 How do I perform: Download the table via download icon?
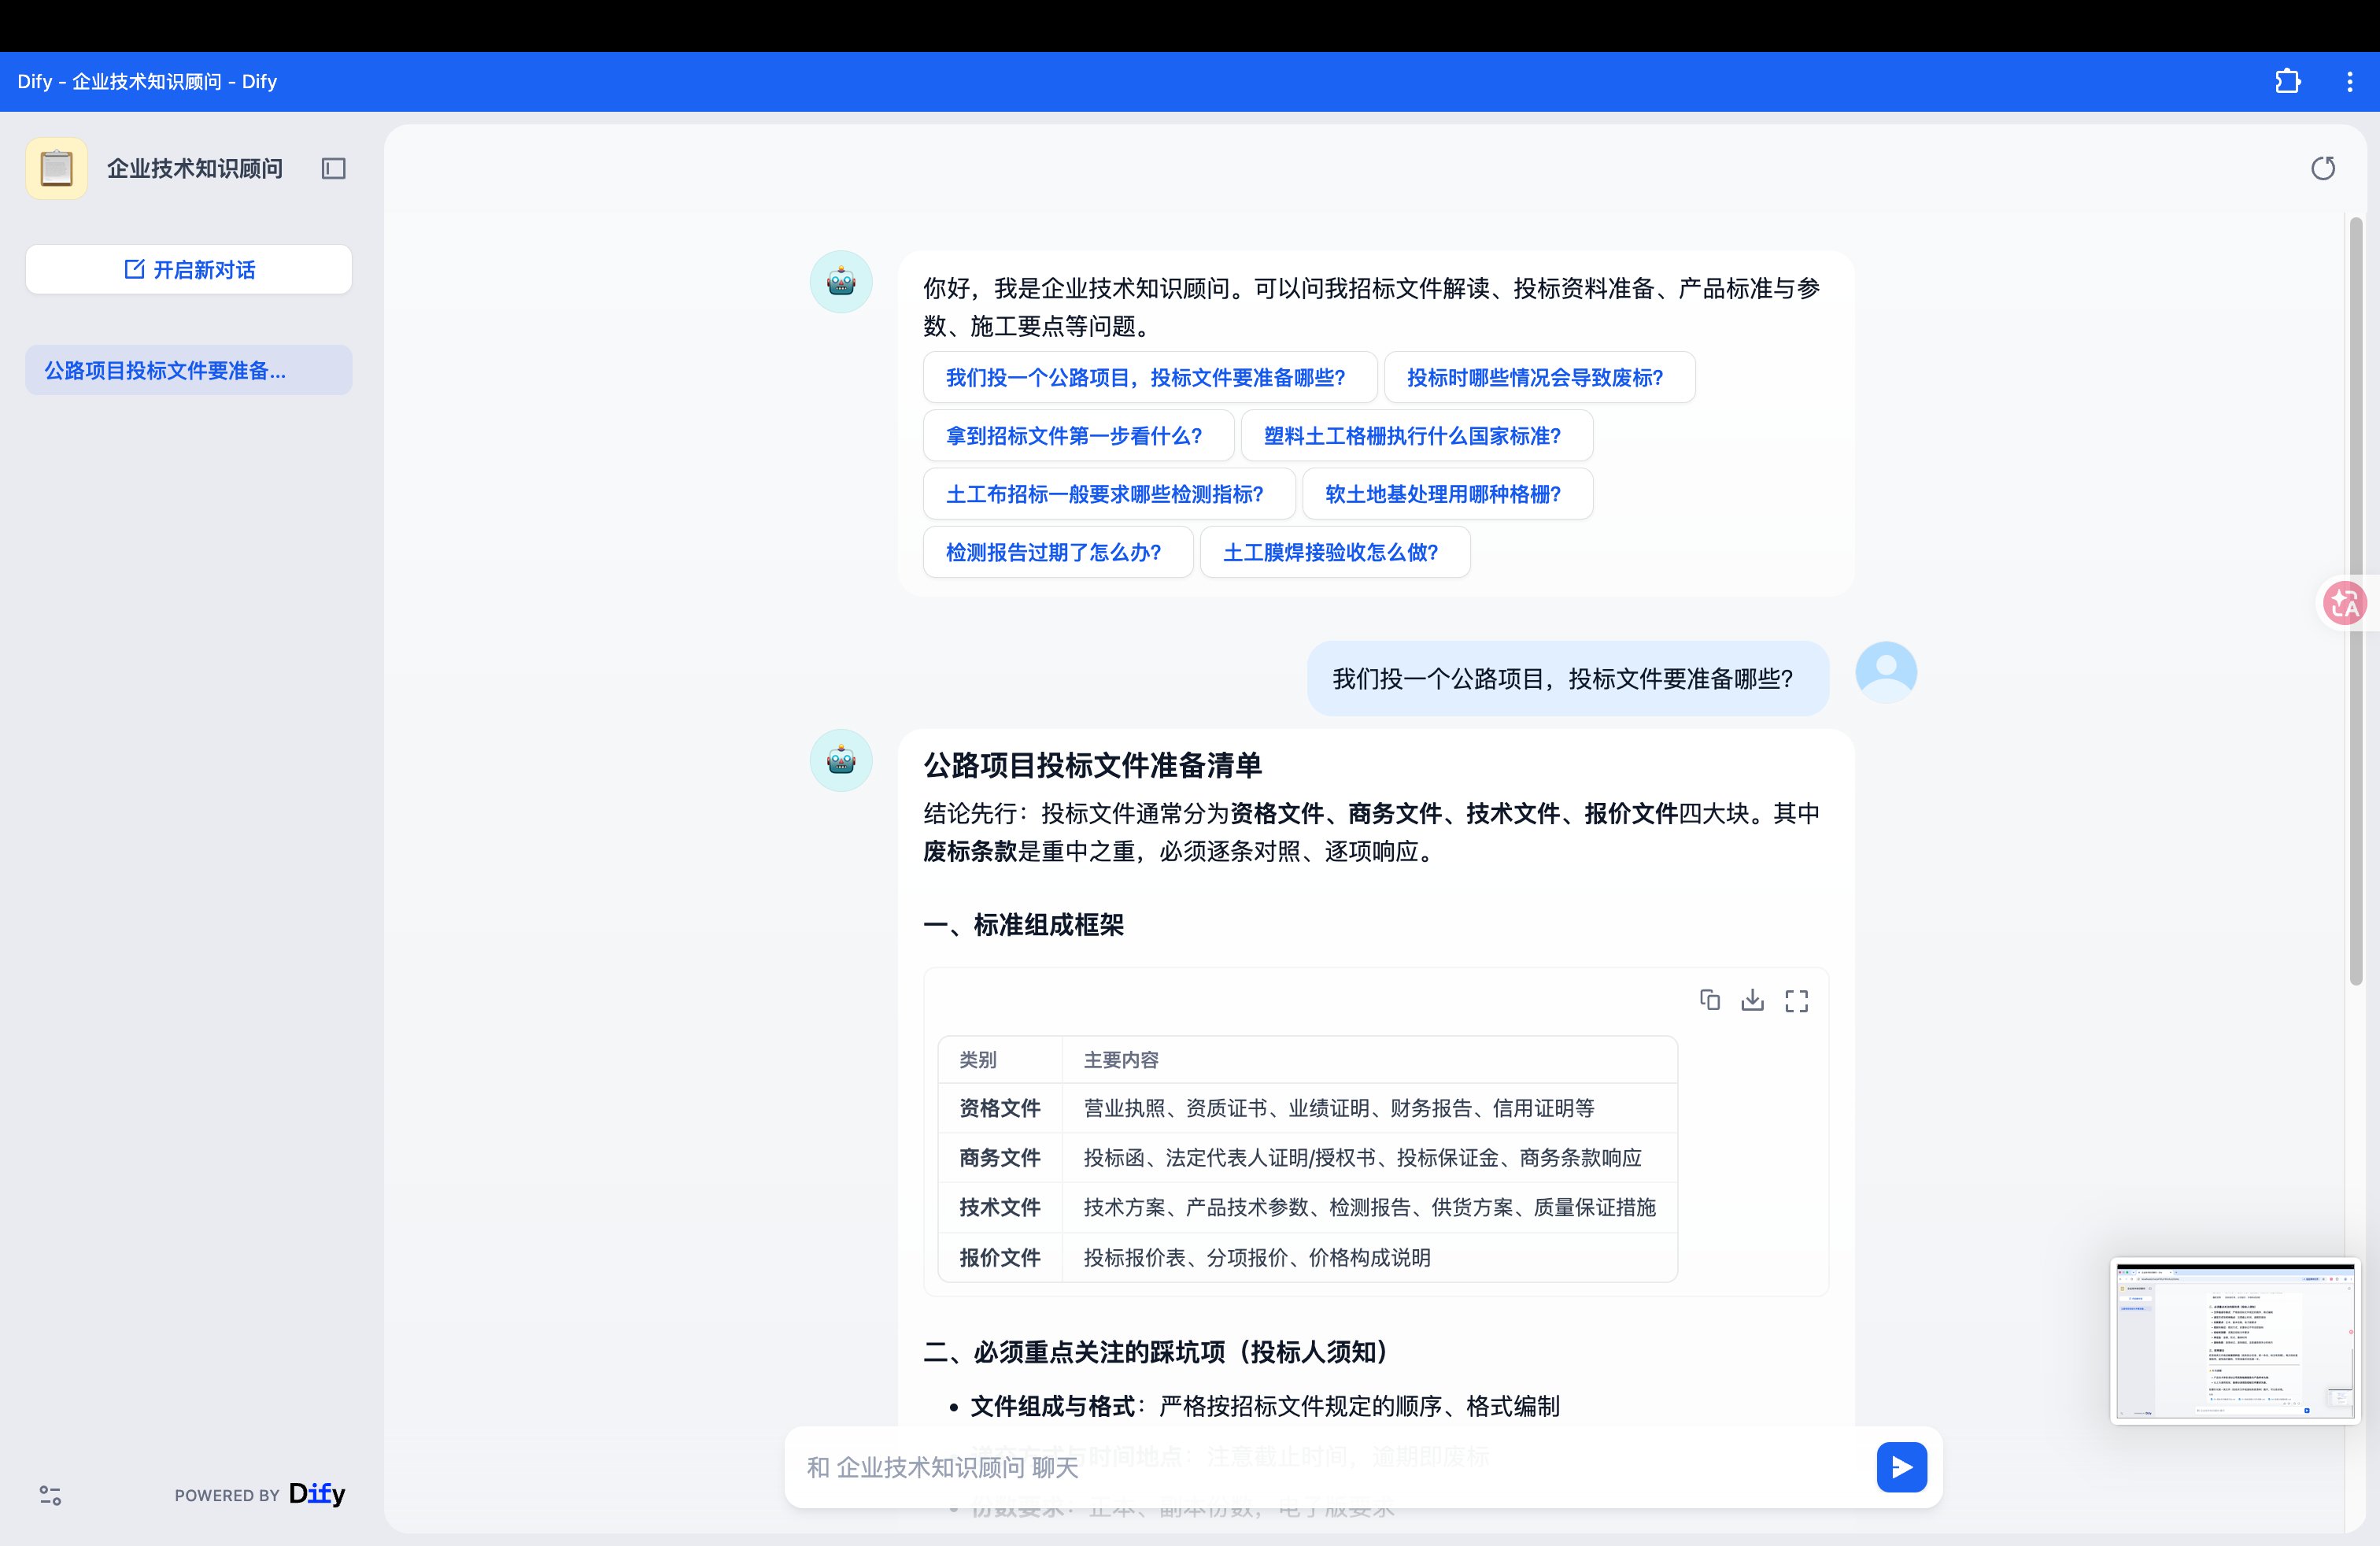click(1752, 1000)
